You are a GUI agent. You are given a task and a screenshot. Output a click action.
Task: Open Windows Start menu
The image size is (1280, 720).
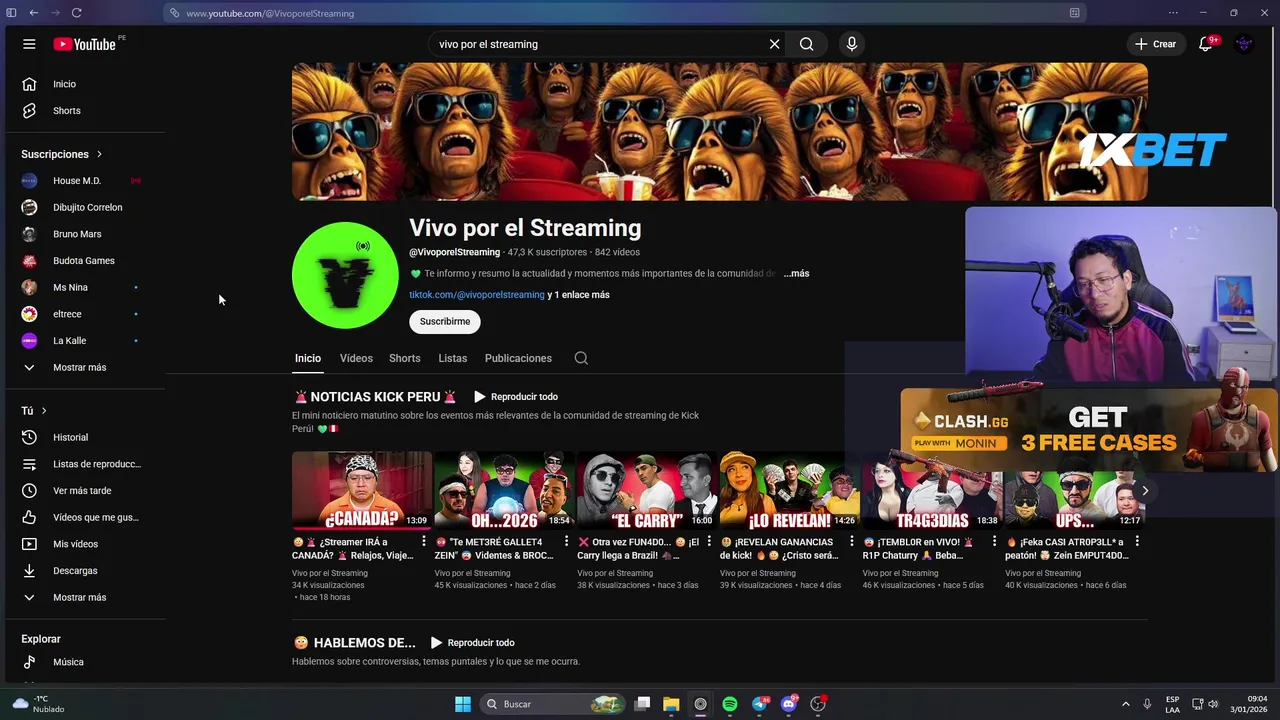tap(462, 704)
